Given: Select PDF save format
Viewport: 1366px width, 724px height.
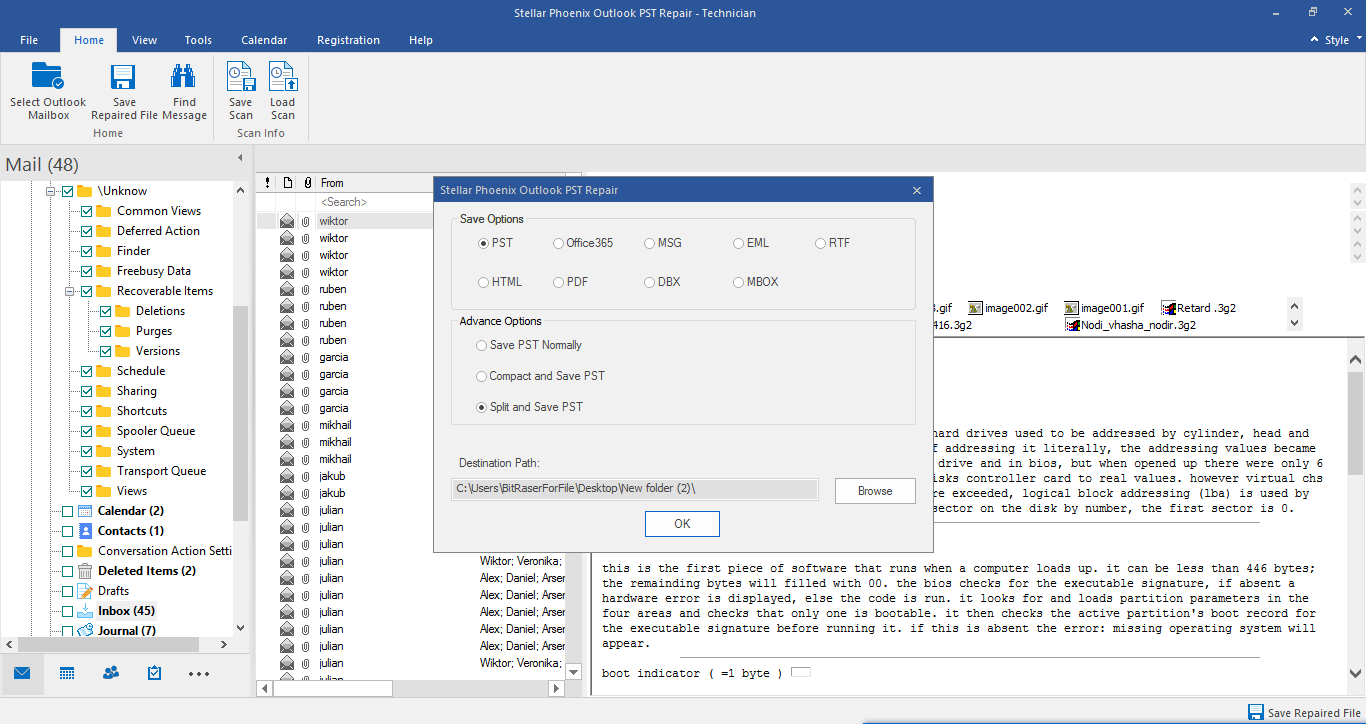Looking at the screenshot, I should [570, 282].
